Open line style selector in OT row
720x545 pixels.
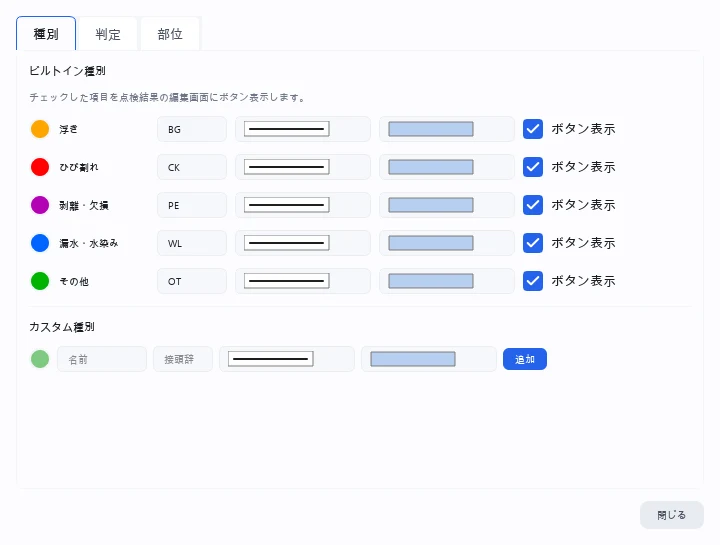click(x=303, y=281)
